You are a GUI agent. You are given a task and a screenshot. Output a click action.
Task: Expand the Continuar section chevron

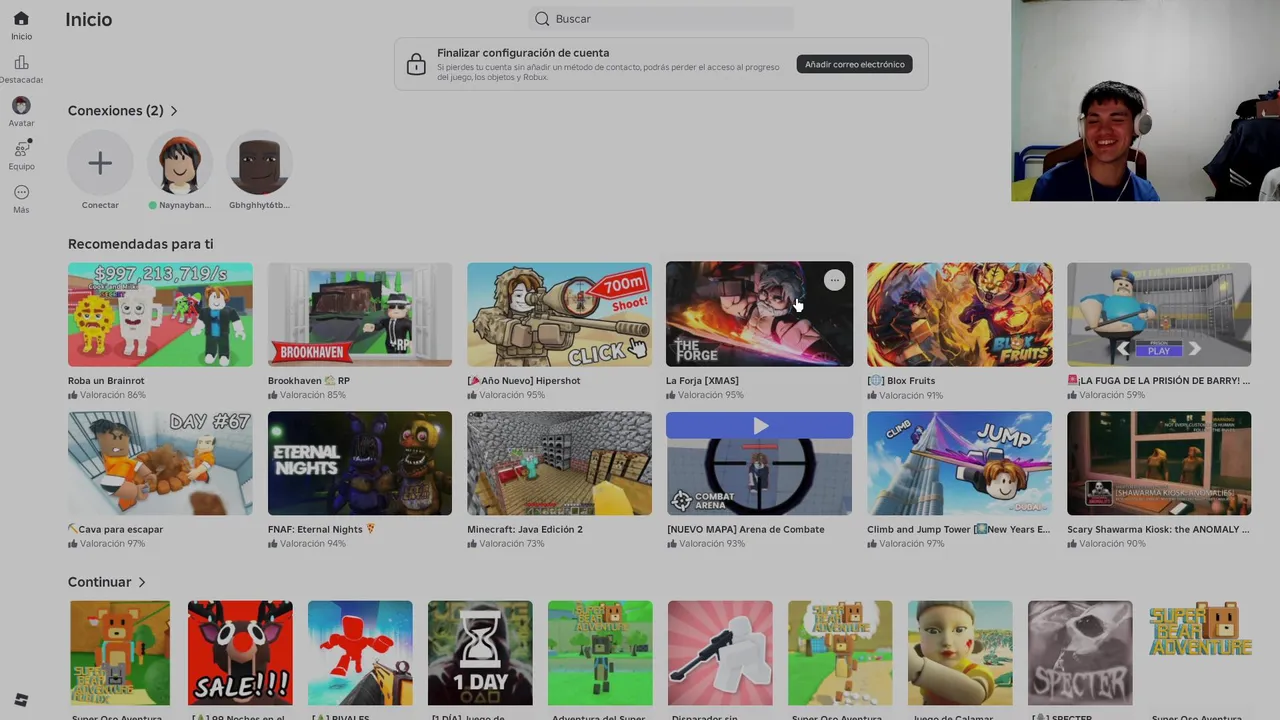(x=142, y=582)
